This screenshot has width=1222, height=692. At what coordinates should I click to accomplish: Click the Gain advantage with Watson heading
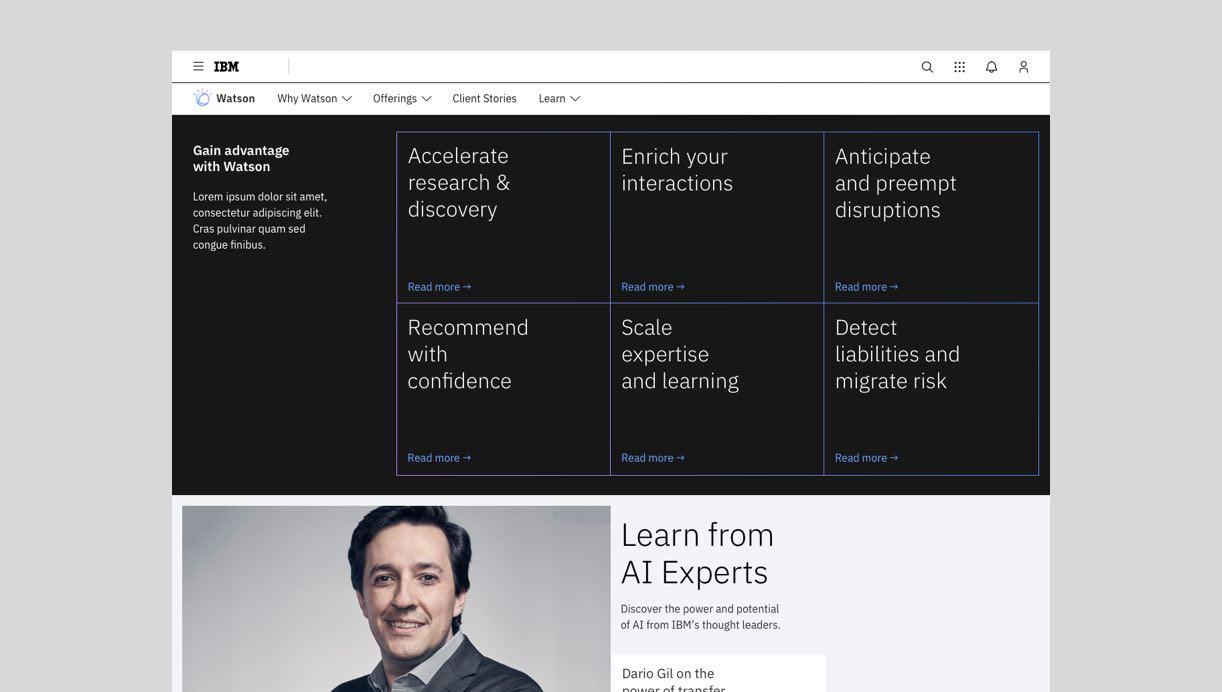(241, 158)
